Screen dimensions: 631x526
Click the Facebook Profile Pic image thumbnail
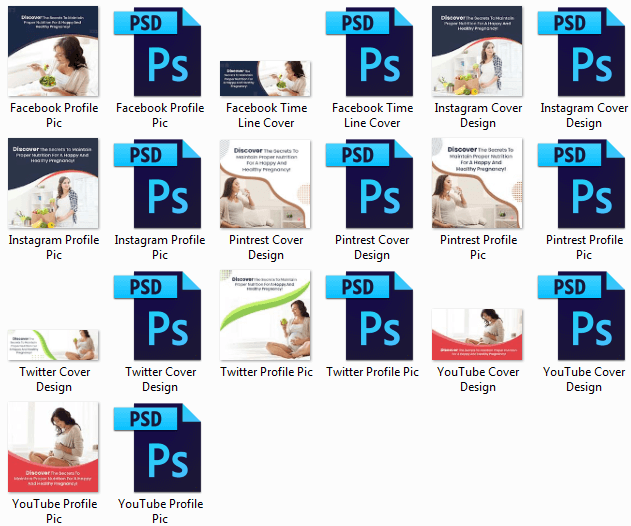click(x=53, y=51)
